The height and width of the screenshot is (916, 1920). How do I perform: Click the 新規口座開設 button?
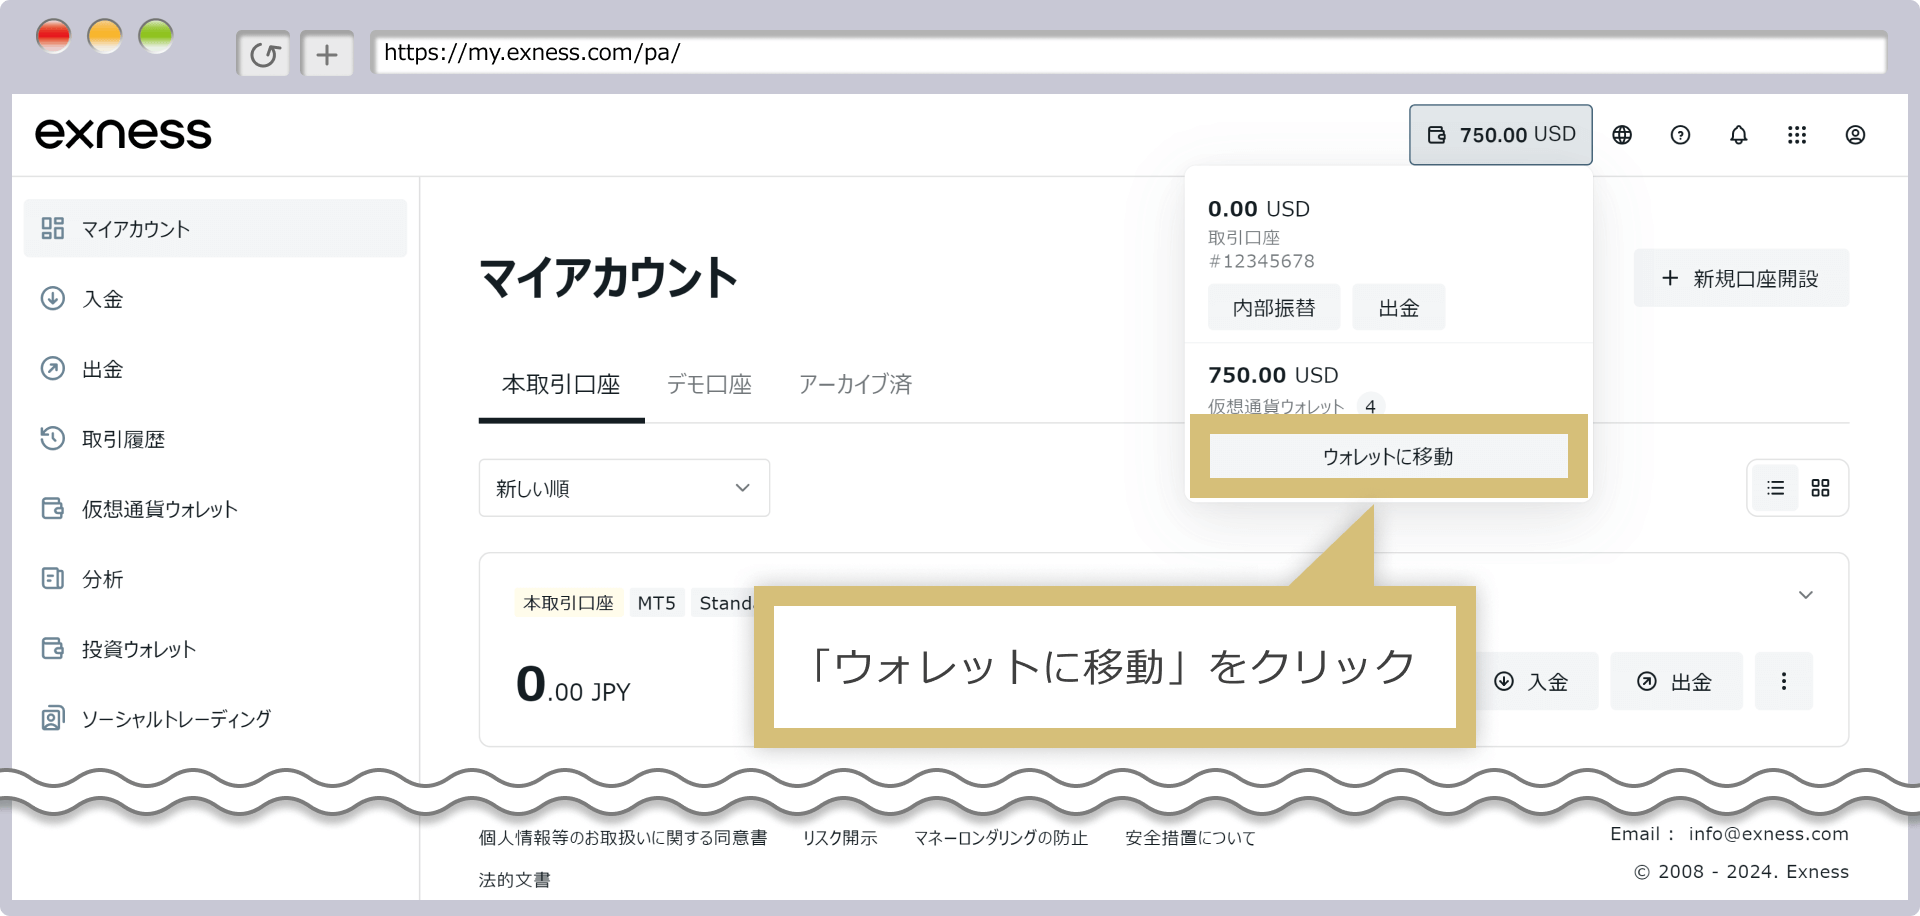(x=1741, y=278)
